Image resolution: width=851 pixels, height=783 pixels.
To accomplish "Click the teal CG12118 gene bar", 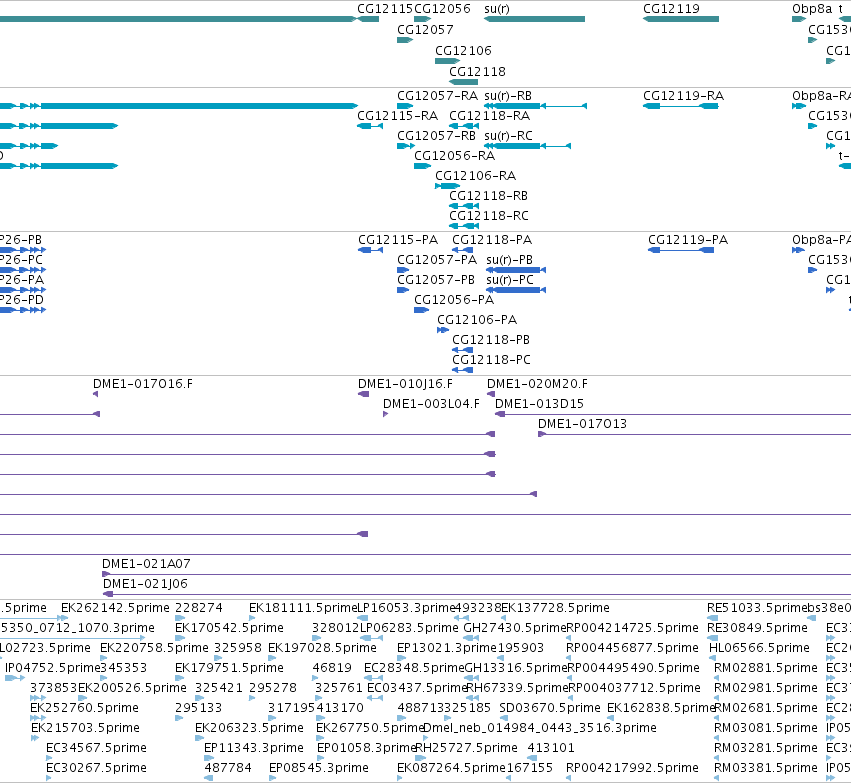I will pyautogui.click(x=464, y=82).
